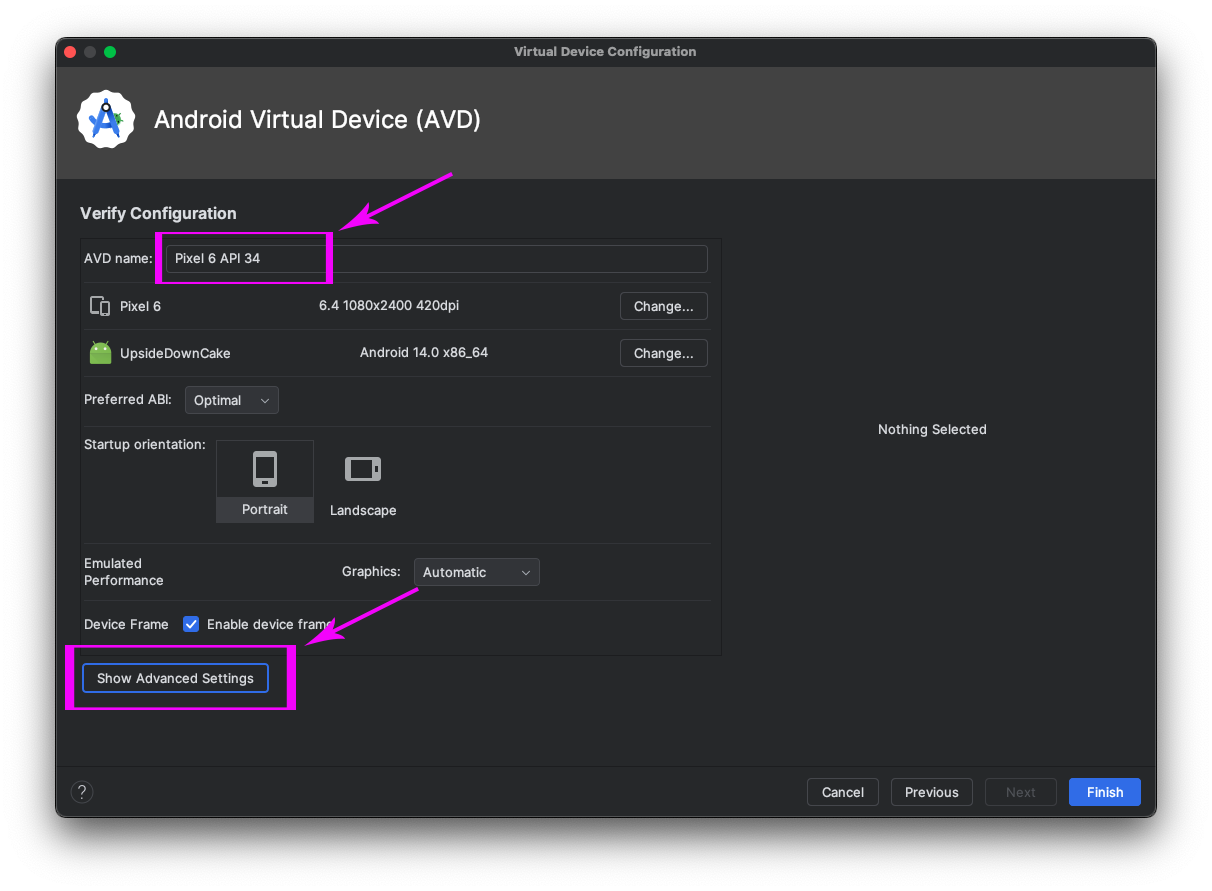Image resolution: width=1212 pixels, height=891 pixels.
Task: Click the disabled Next button
Action: [1021, 792]
